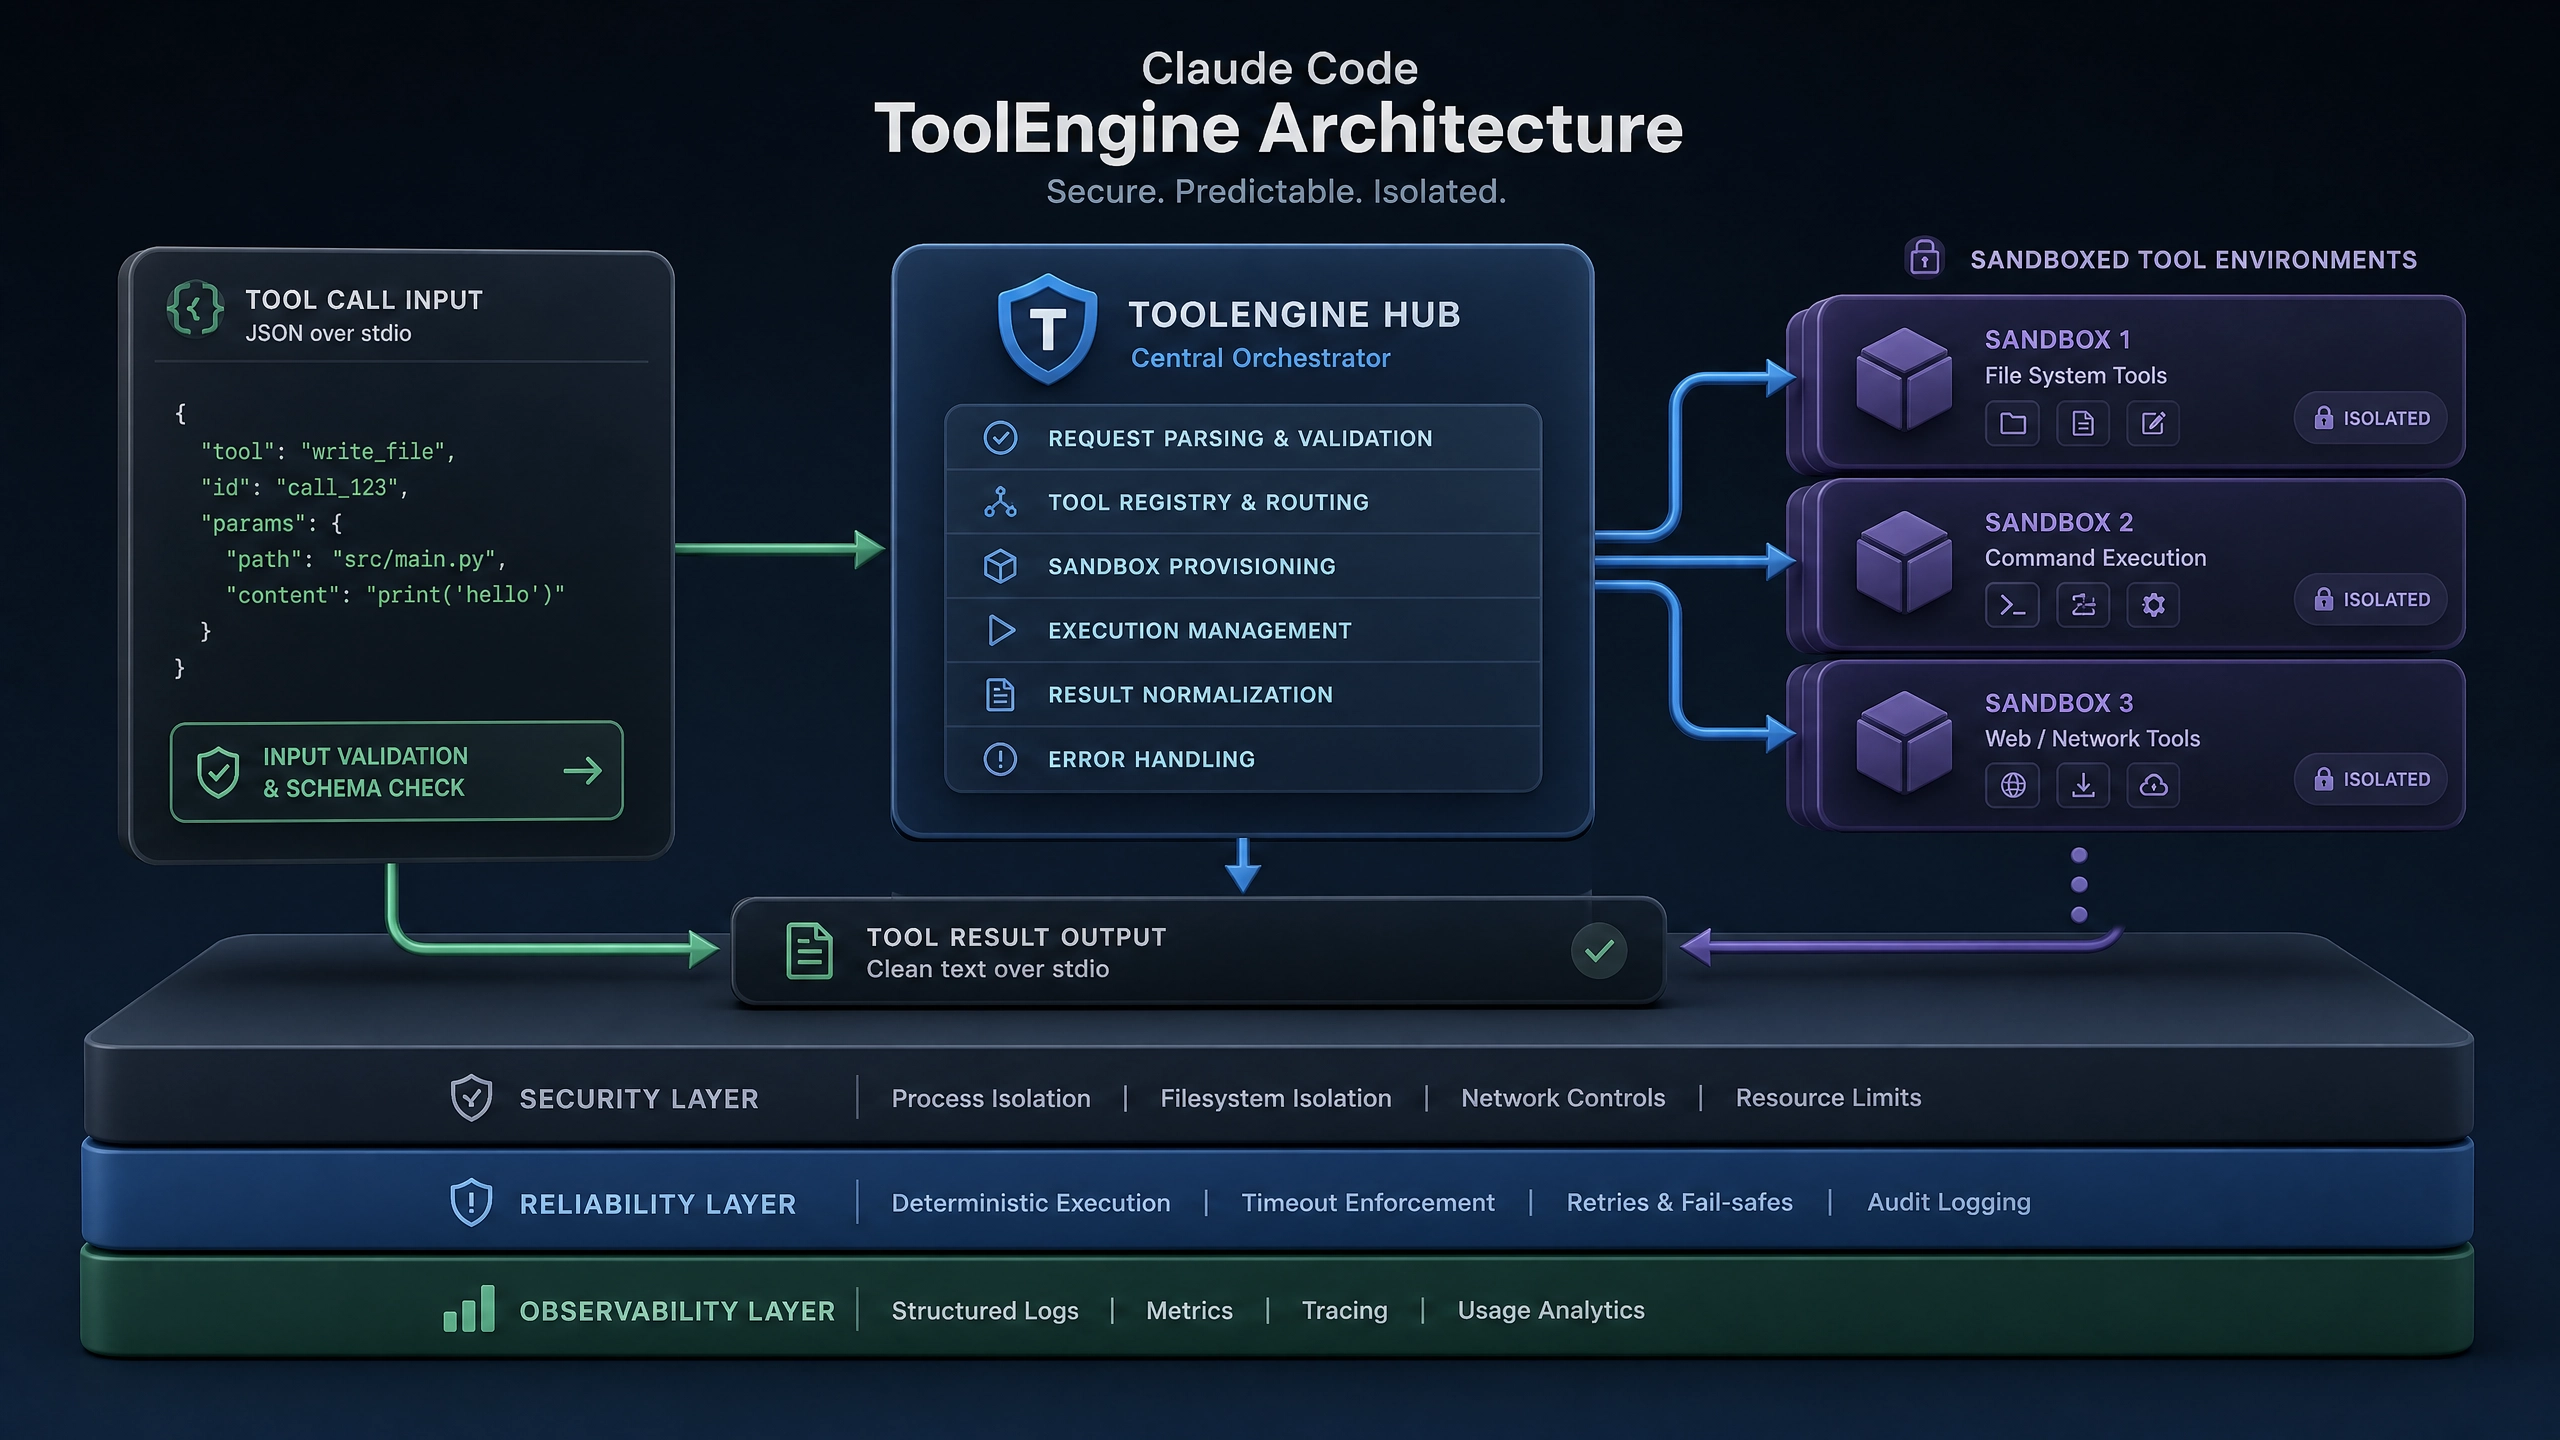
Task: Click the "Process Isolation" text
Action: coord(991,1098)
